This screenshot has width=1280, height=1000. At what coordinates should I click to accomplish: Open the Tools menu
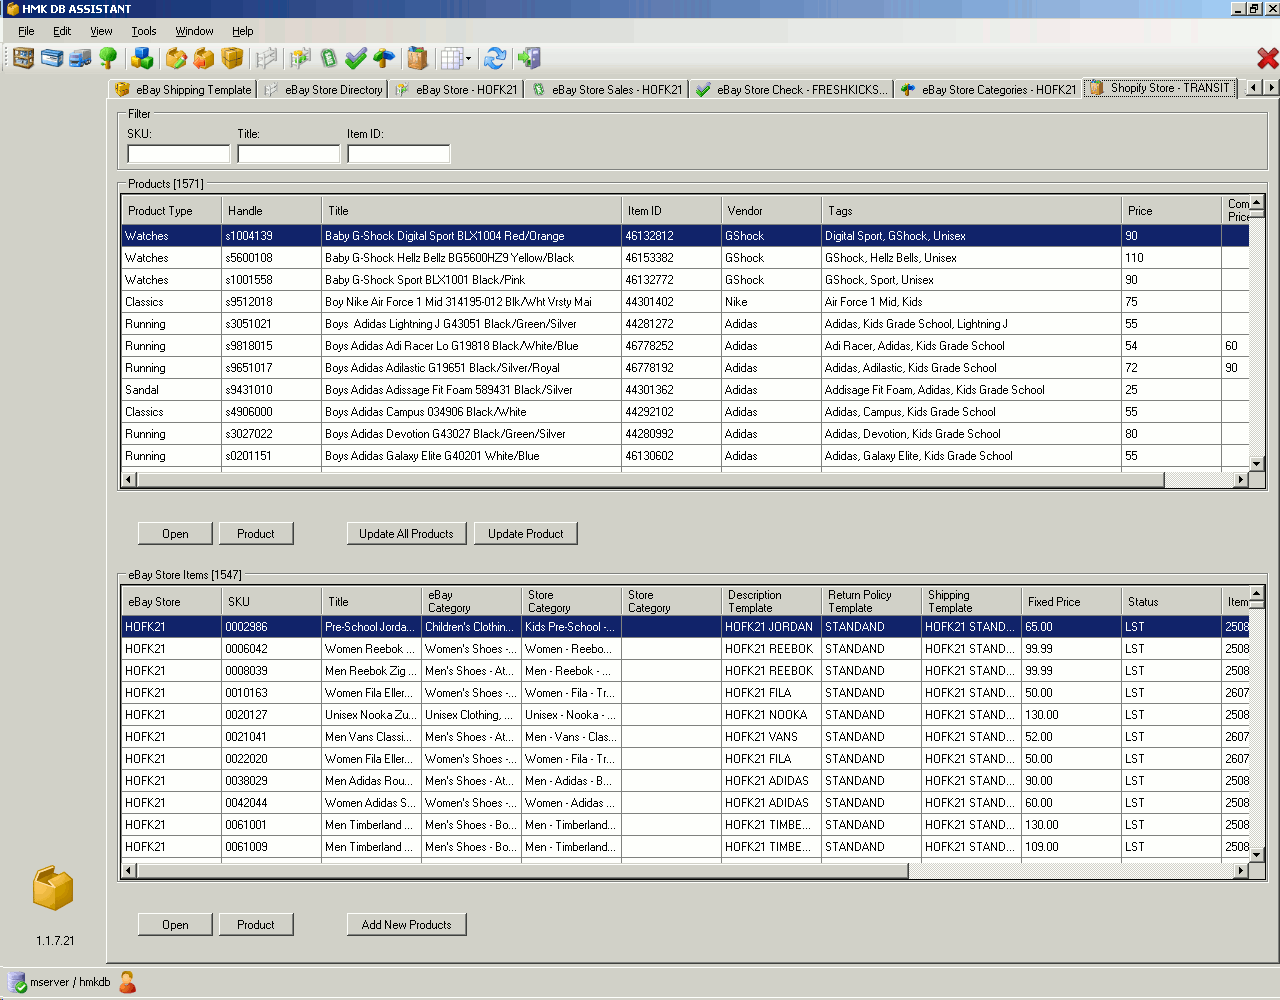tap(144, 31)
